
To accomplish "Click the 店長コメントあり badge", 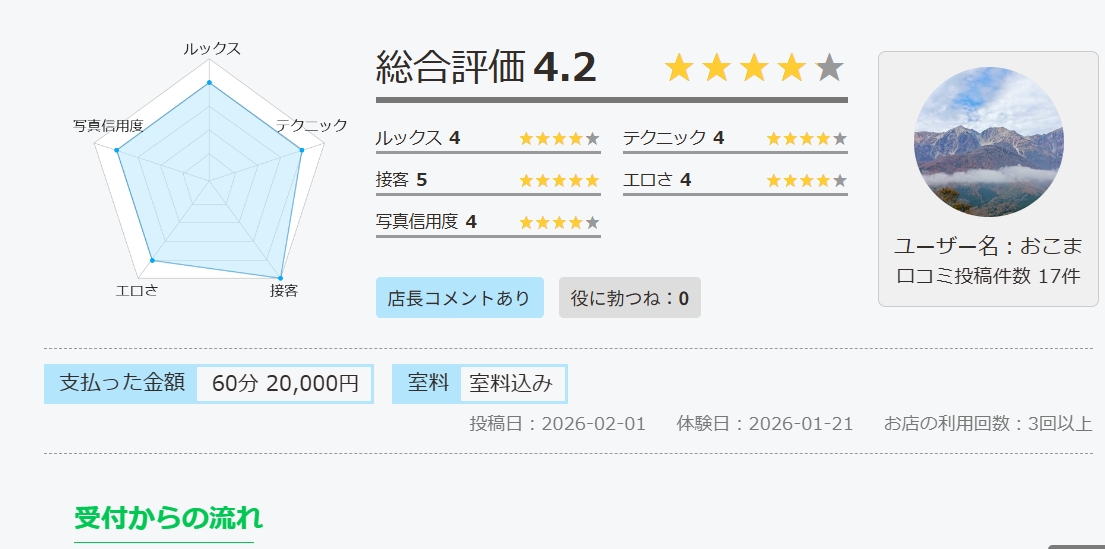I will point(460,298).
